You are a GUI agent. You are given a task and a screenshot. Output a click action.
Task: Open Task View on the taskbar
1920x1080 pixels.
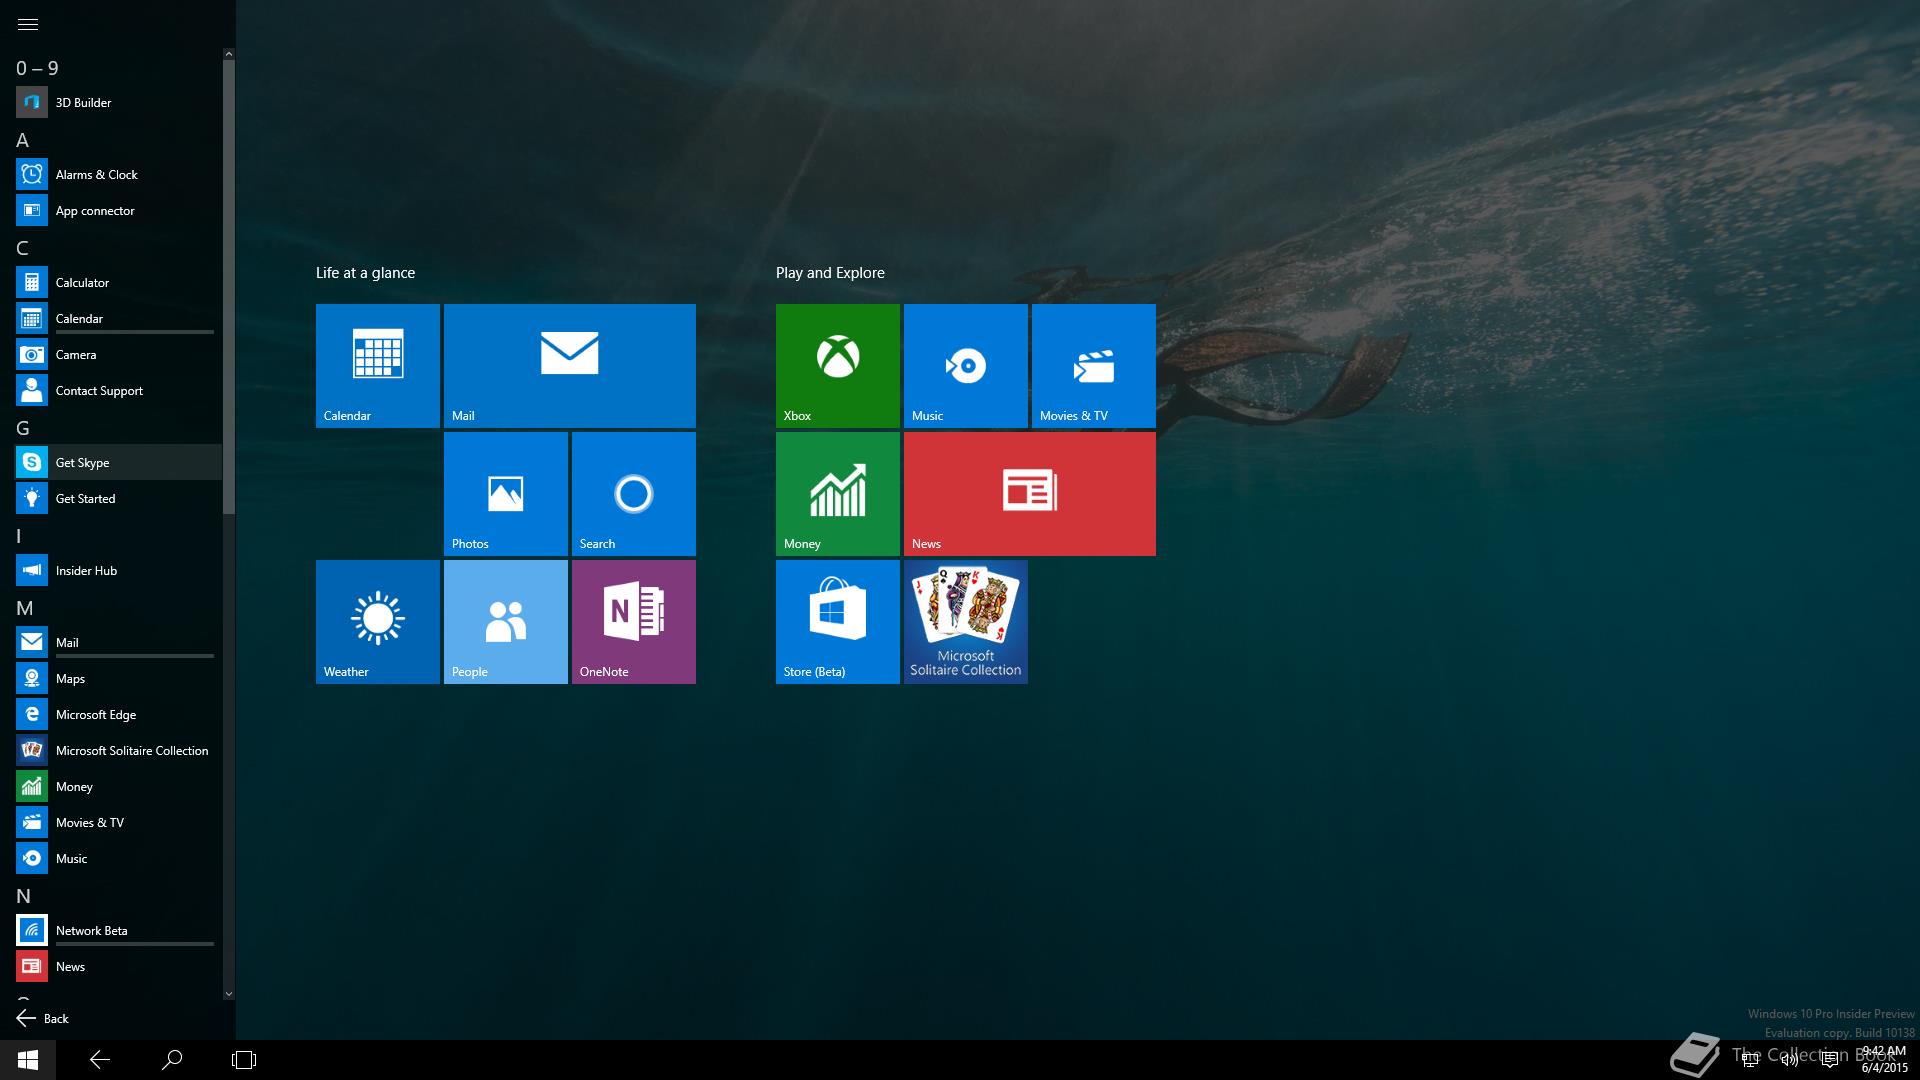tap(244, 1060)
